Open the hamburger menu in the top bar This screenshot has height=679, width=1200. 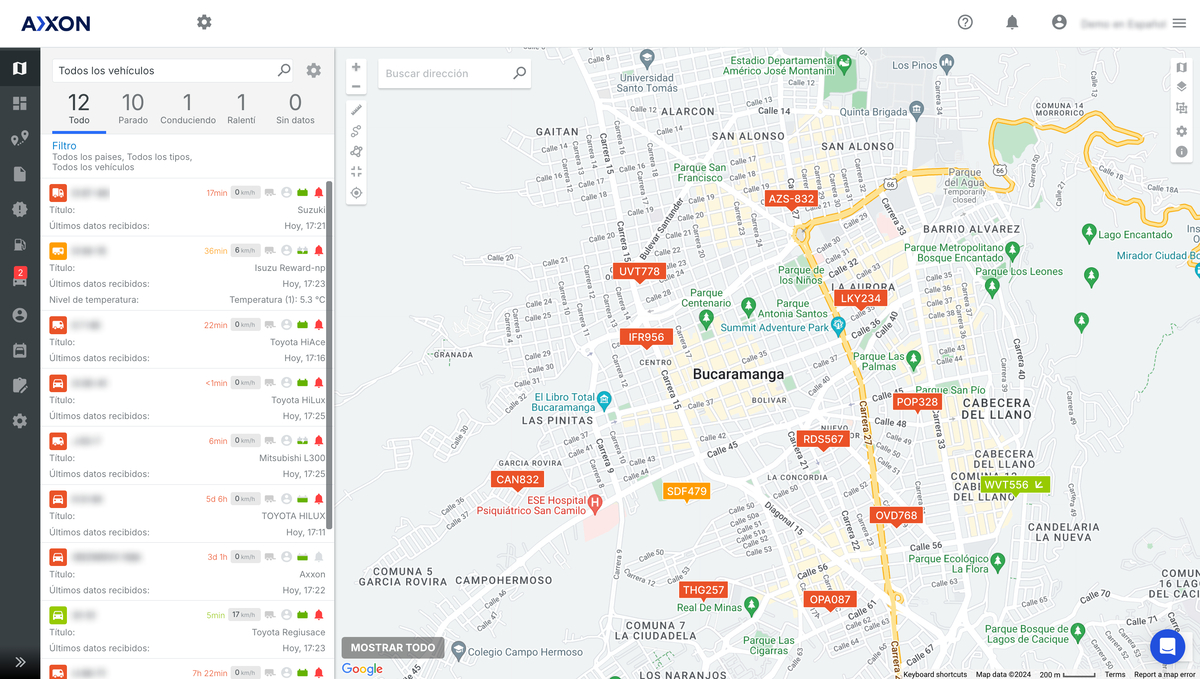click(1179, 23)
